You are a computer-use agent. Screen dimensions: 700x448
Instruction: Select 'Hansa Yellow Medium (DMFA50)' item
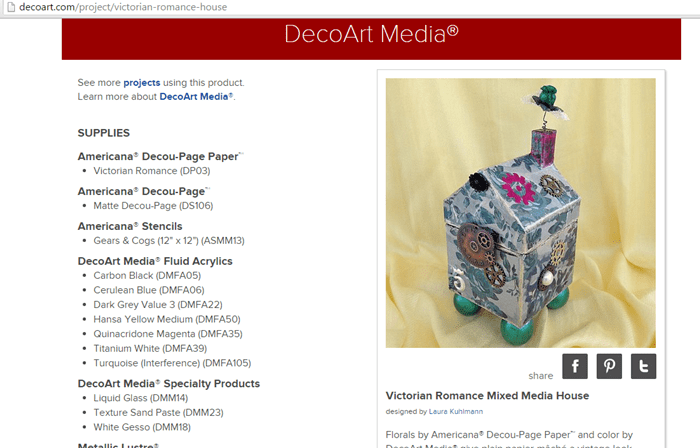(167, 319)
